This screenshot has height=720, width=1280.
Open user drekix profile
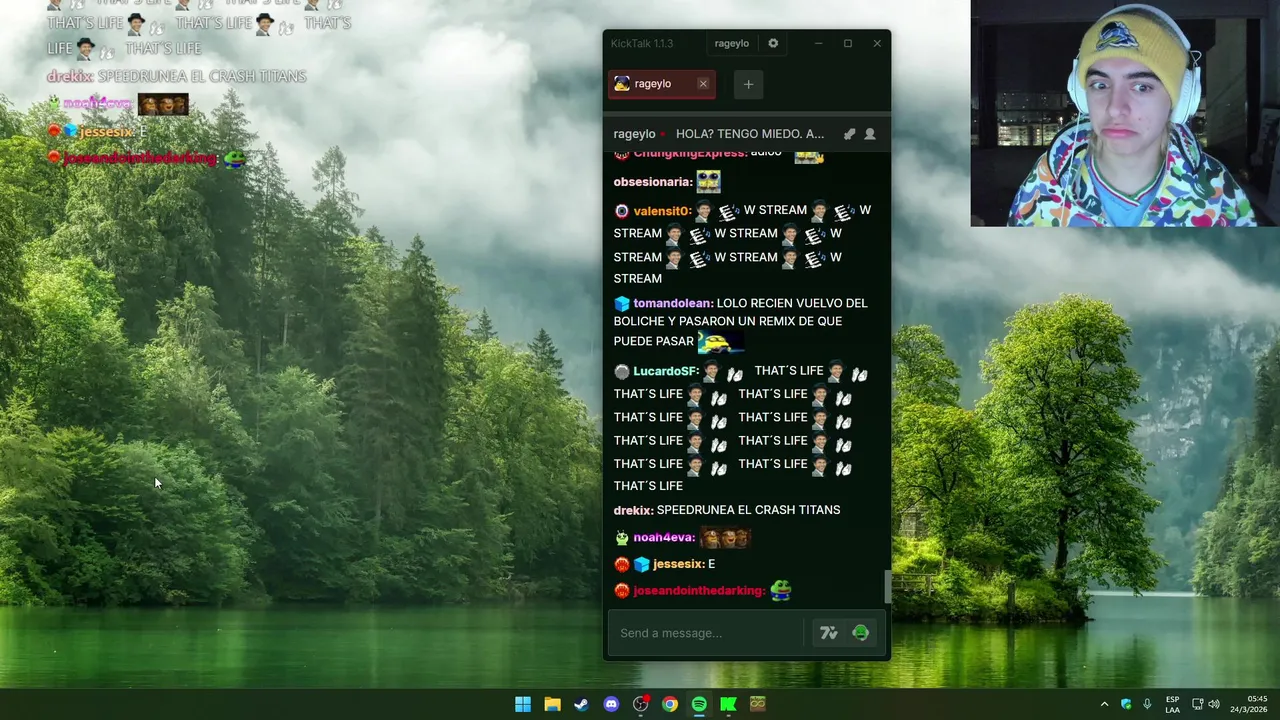pyautogui.click(x=633, y=510)
